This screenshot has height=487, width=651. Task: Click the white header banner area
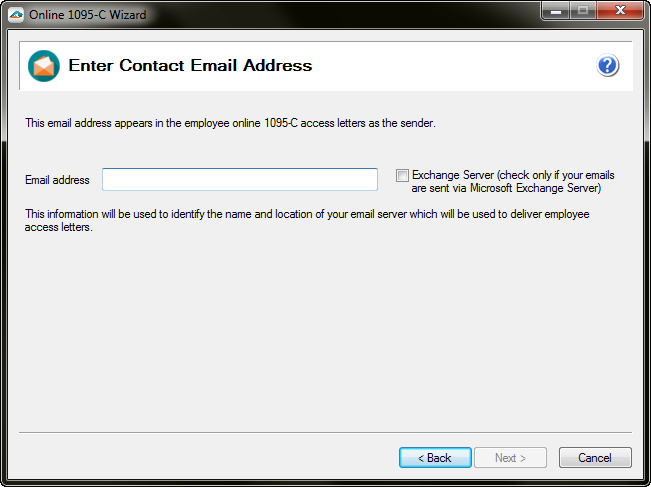[x=450, y=66]
